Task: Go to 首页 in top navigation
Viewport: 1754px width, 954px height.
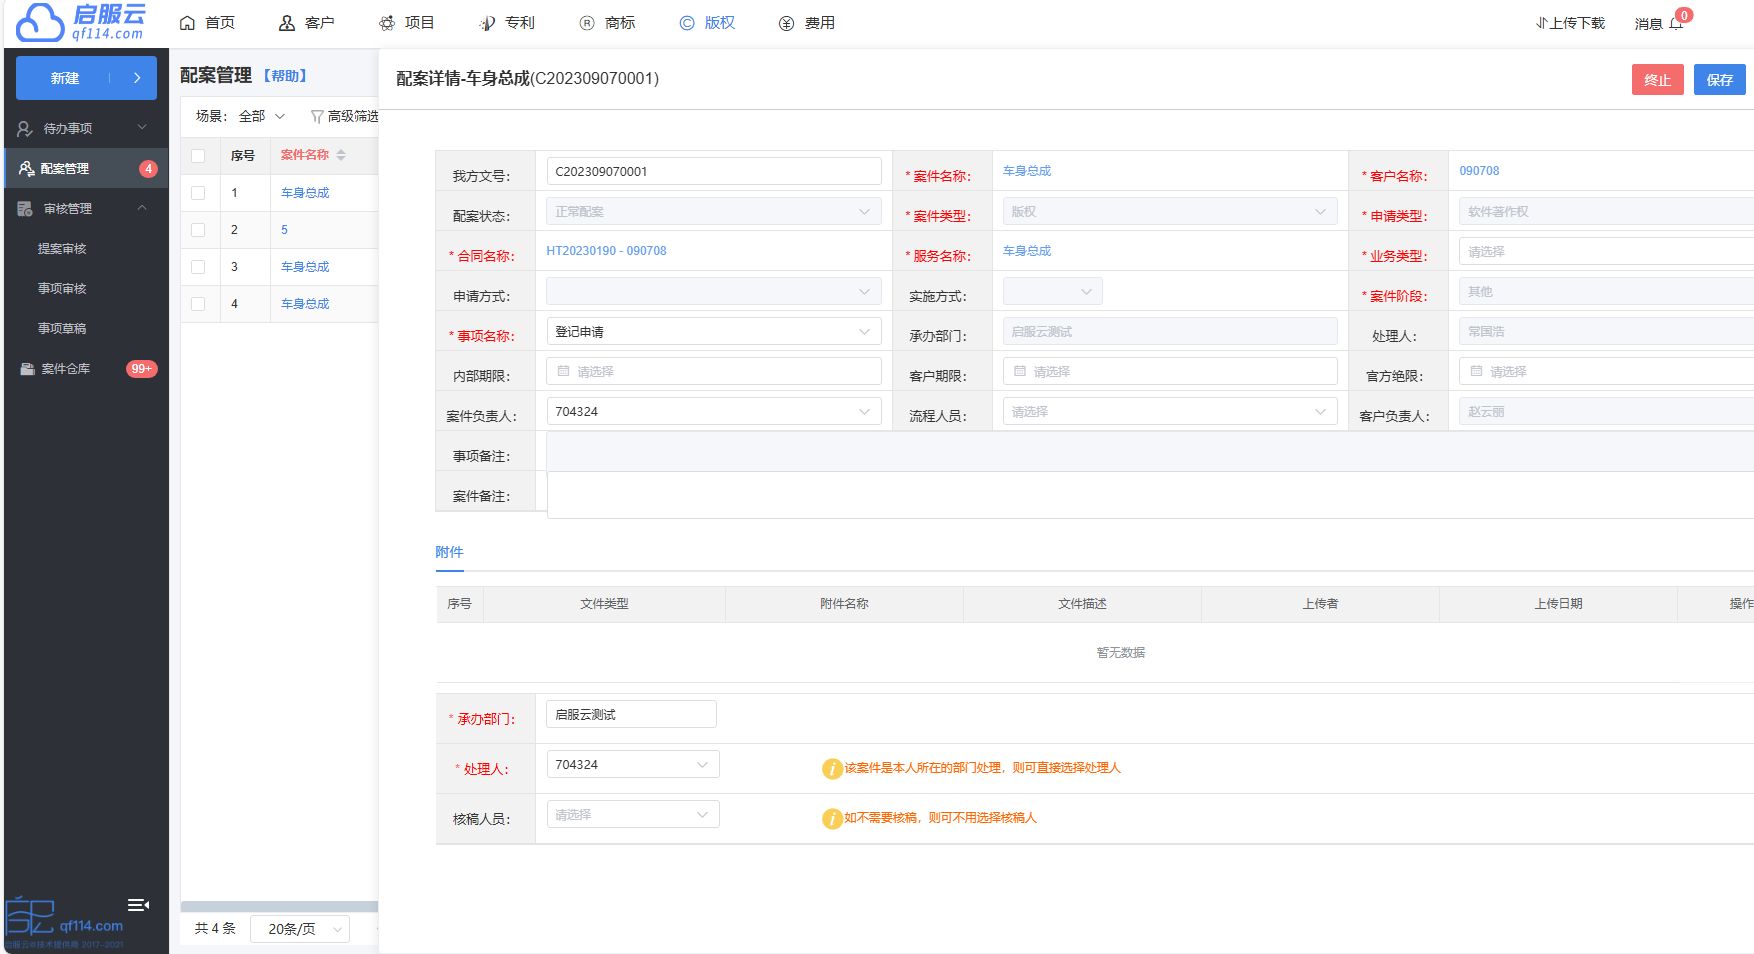Action: pyautogui.click(x=207, y=23)
